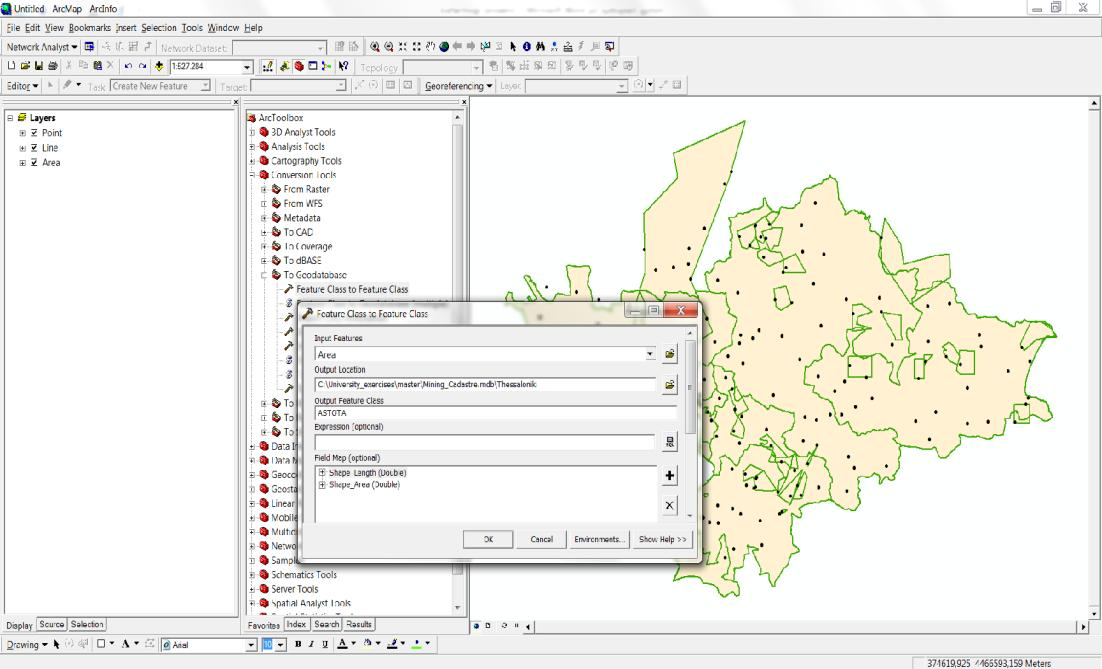Open the File menu
1102x669 pixels.
click(x=13, y=27)
